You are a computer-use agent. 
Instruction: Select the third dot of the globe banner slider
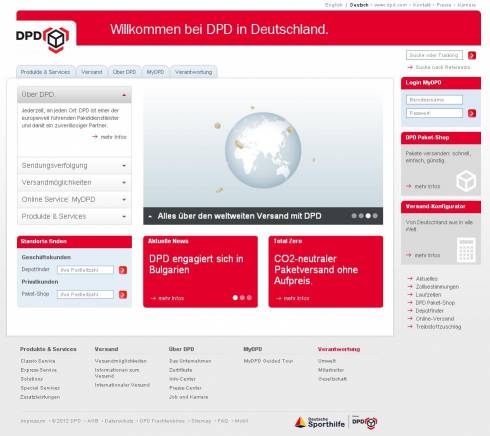368,216
